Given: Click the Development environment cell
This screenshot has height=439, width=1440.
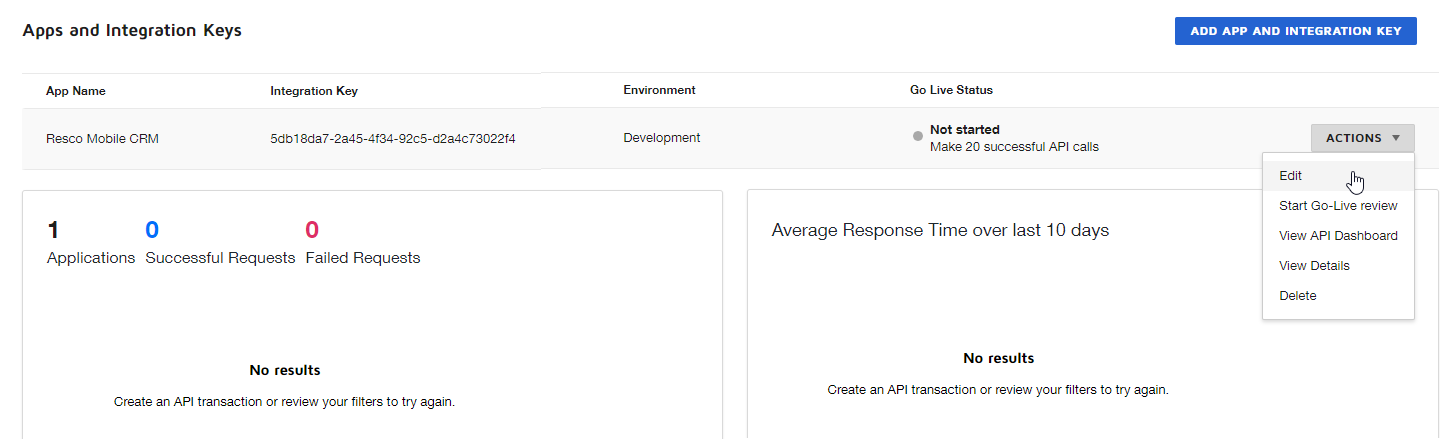Looking at the screenshot, I should click(x=661, y=138).
